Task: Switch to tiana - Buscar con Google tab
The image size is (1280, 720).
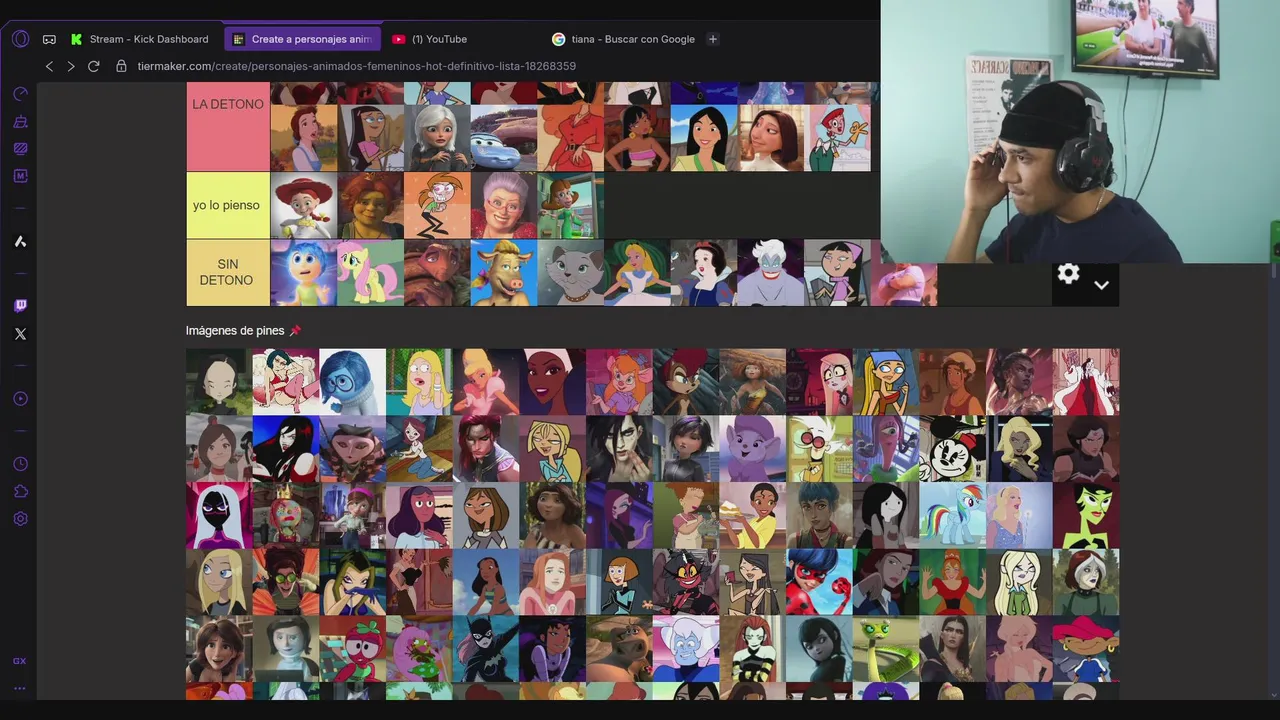Action: [622, 39]
